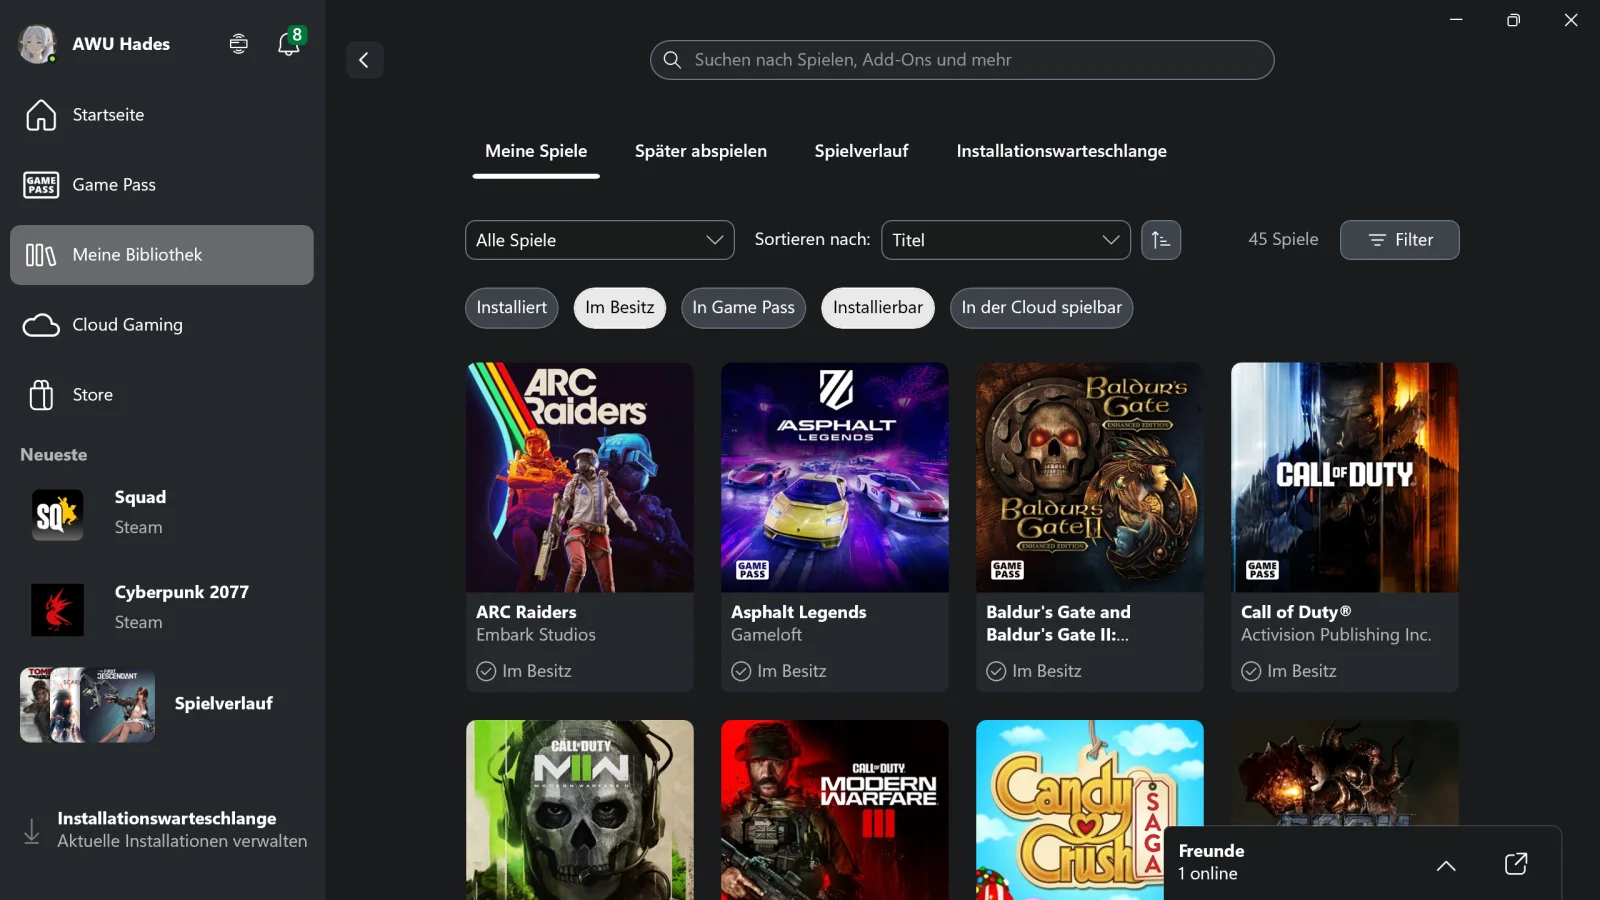Navigate to Cloud Gaming in the sidebar

(x=162, y=325)
